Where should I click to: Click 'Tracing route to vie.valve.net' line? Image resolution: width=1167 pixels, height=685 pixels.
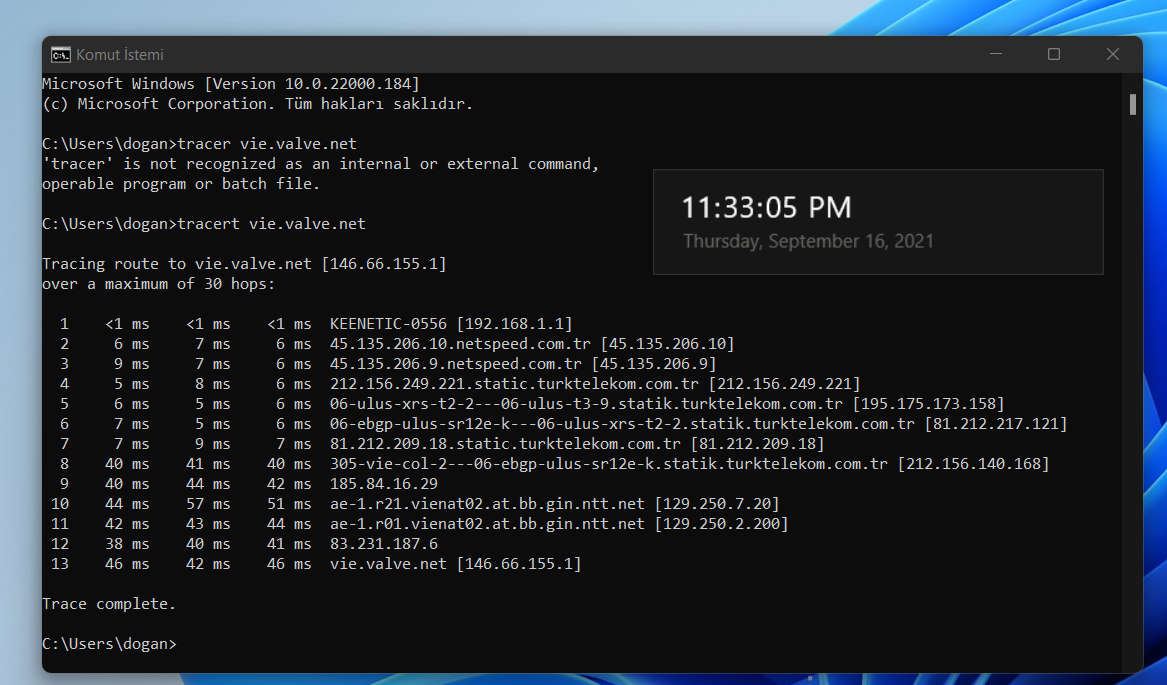pyautogui.click(x=244, y=264)
